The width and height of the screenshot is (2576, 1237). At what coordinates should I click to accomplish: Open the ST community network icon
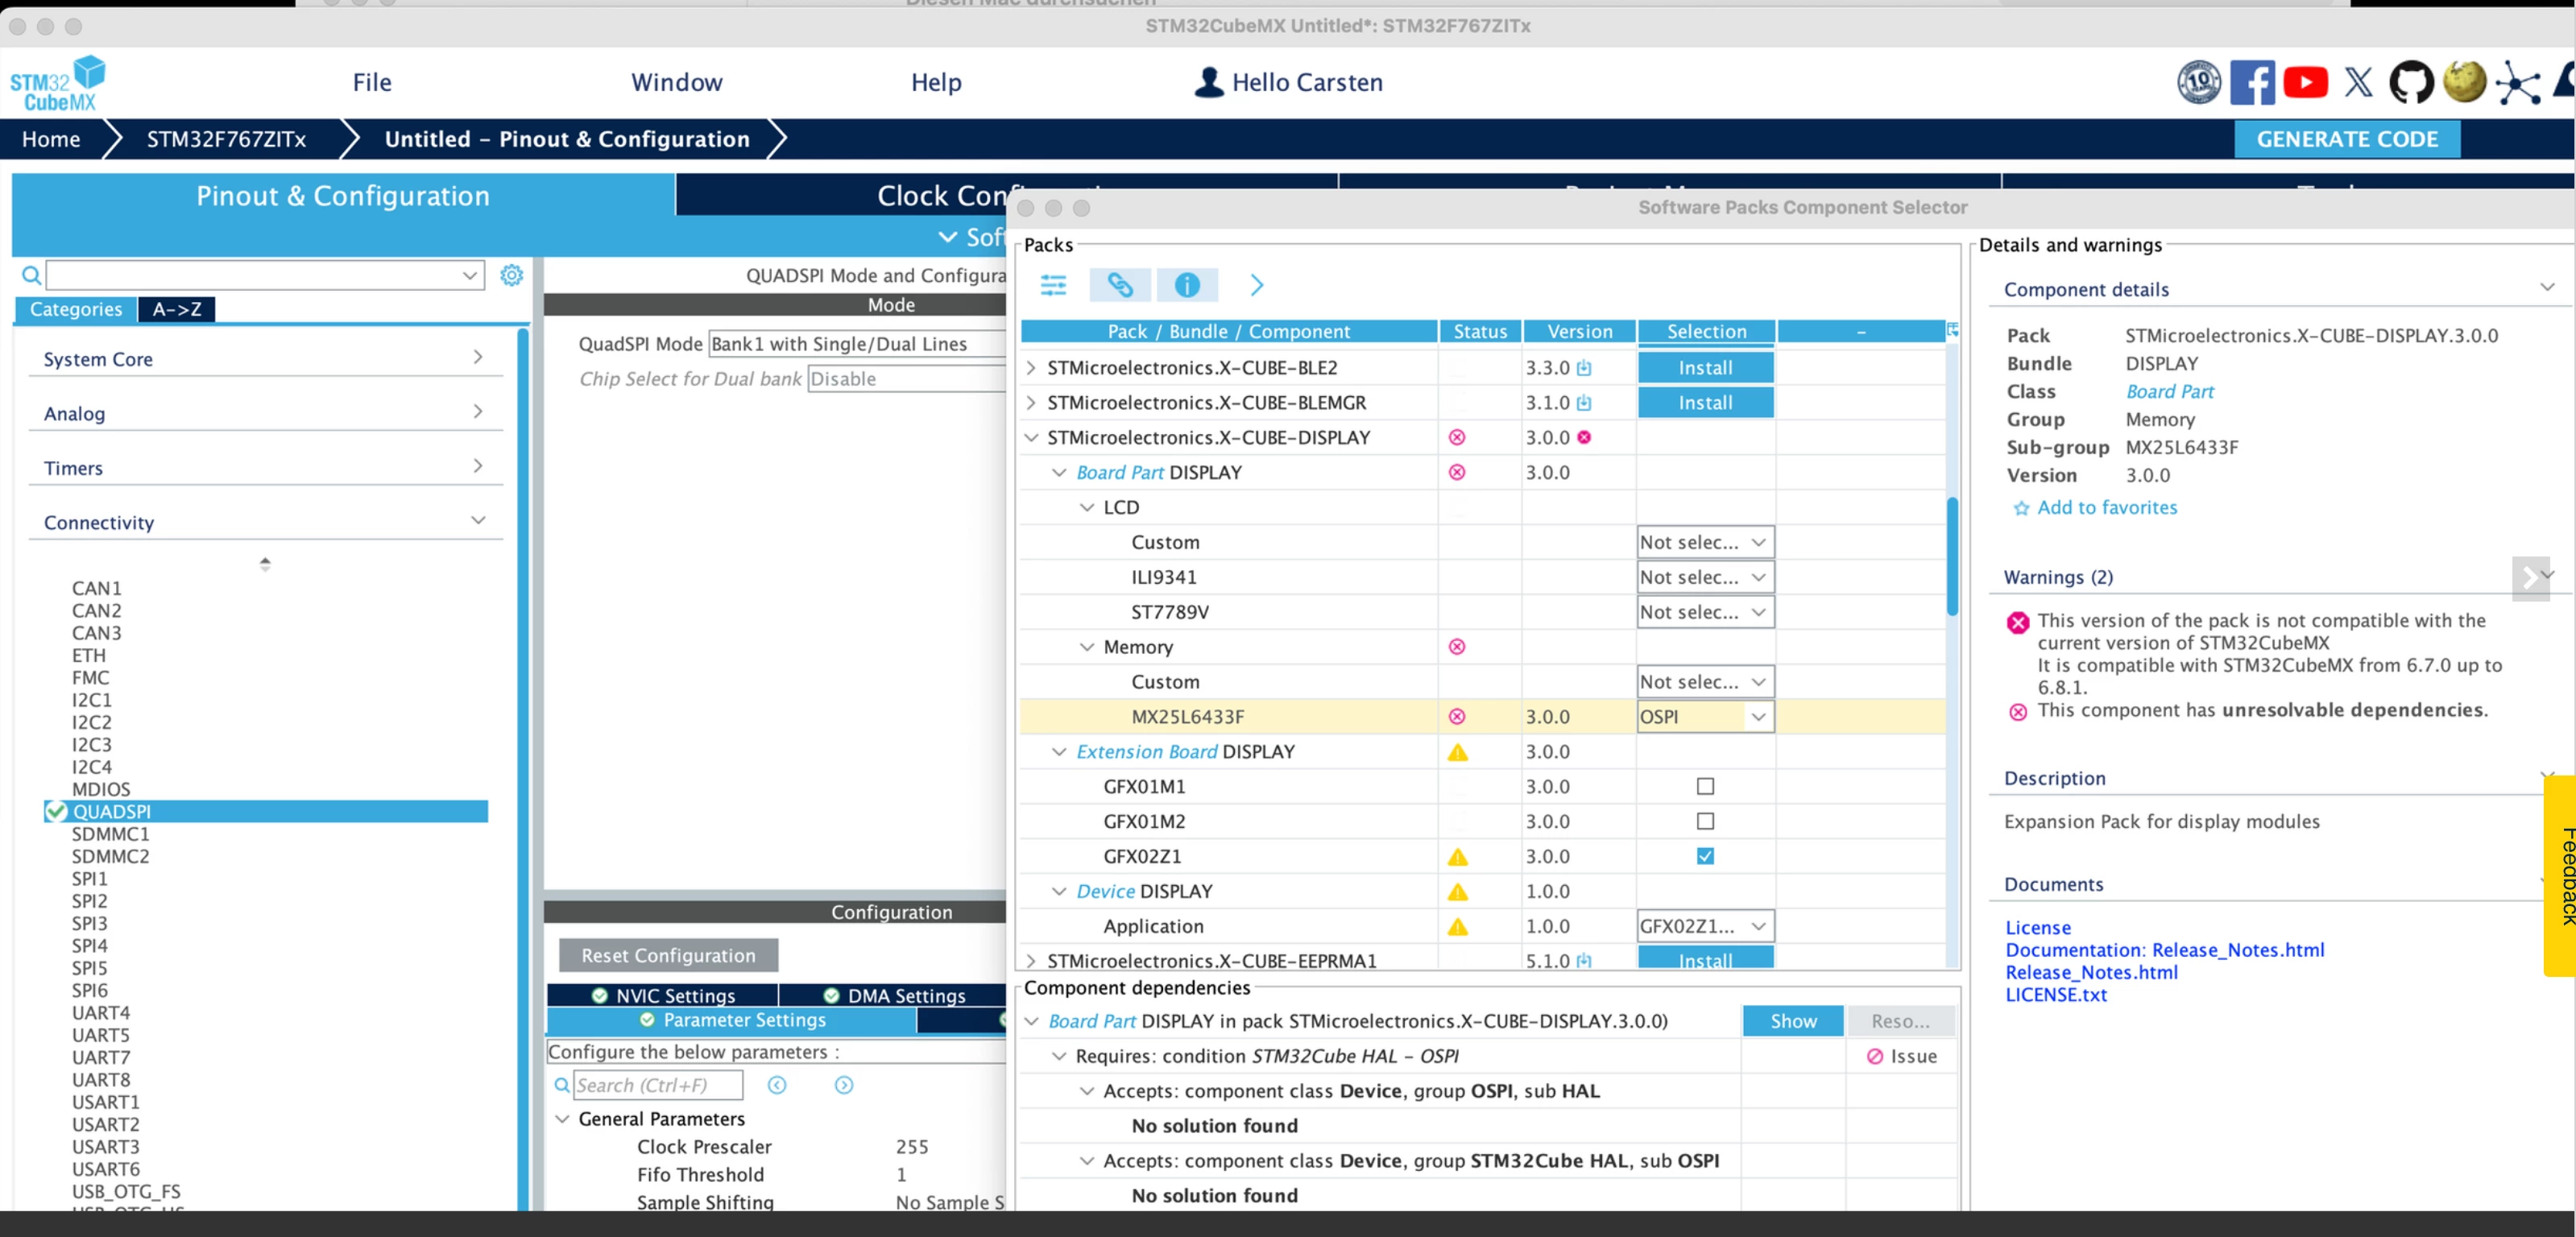(2516, 83)
